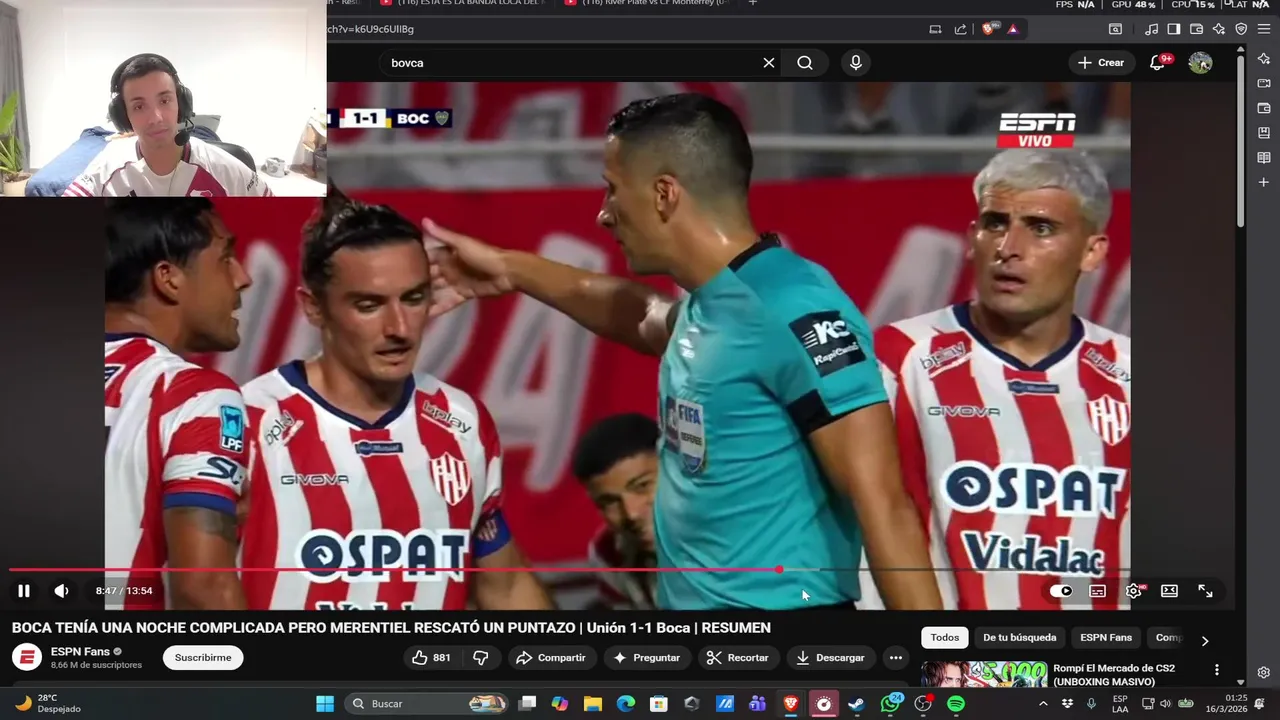Click the YouTube search magnifier button

pos(805,63)
